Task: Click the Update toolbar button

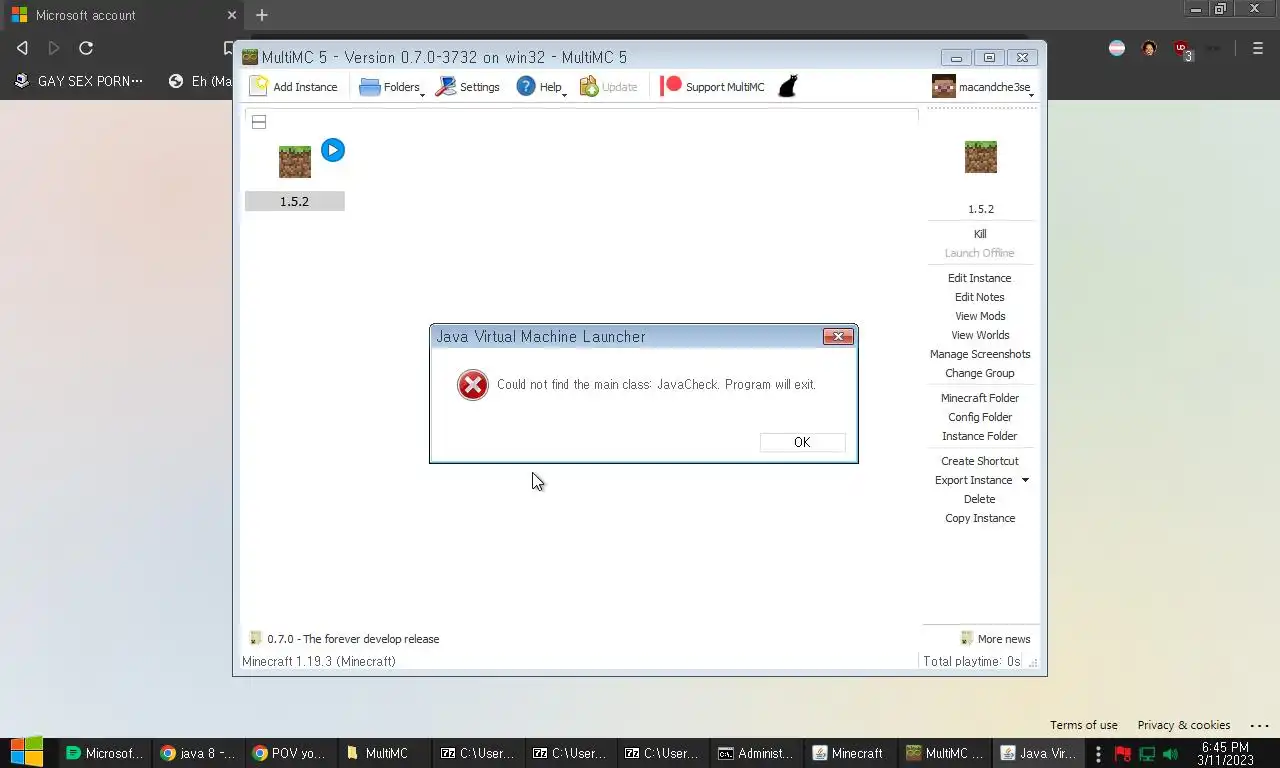Action: click(x=608, y=87)
